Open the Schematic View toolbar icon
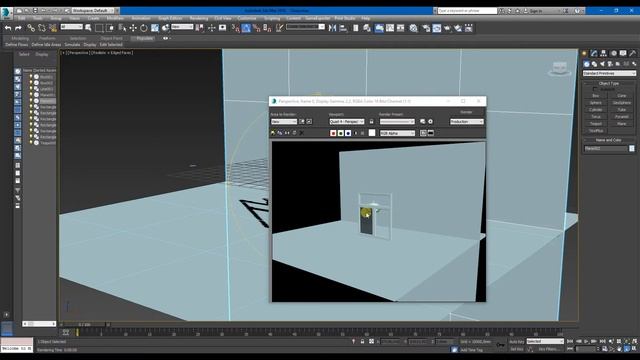Viewport: 640px width, 360px height. [x=401, y=28]
